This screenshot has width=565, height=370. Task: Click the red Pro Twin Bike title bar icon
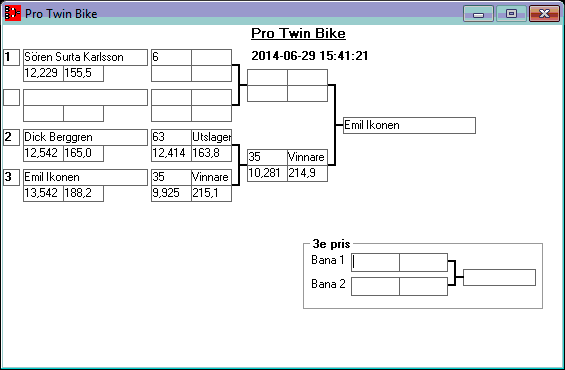click(13, 13)
